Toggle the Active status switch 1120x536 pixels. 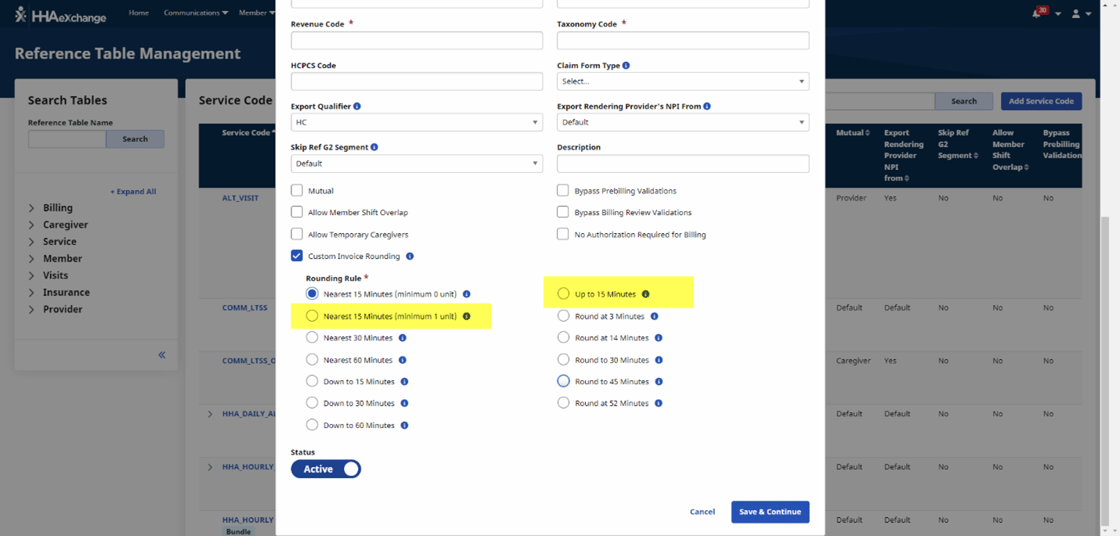tap(326, 469)
